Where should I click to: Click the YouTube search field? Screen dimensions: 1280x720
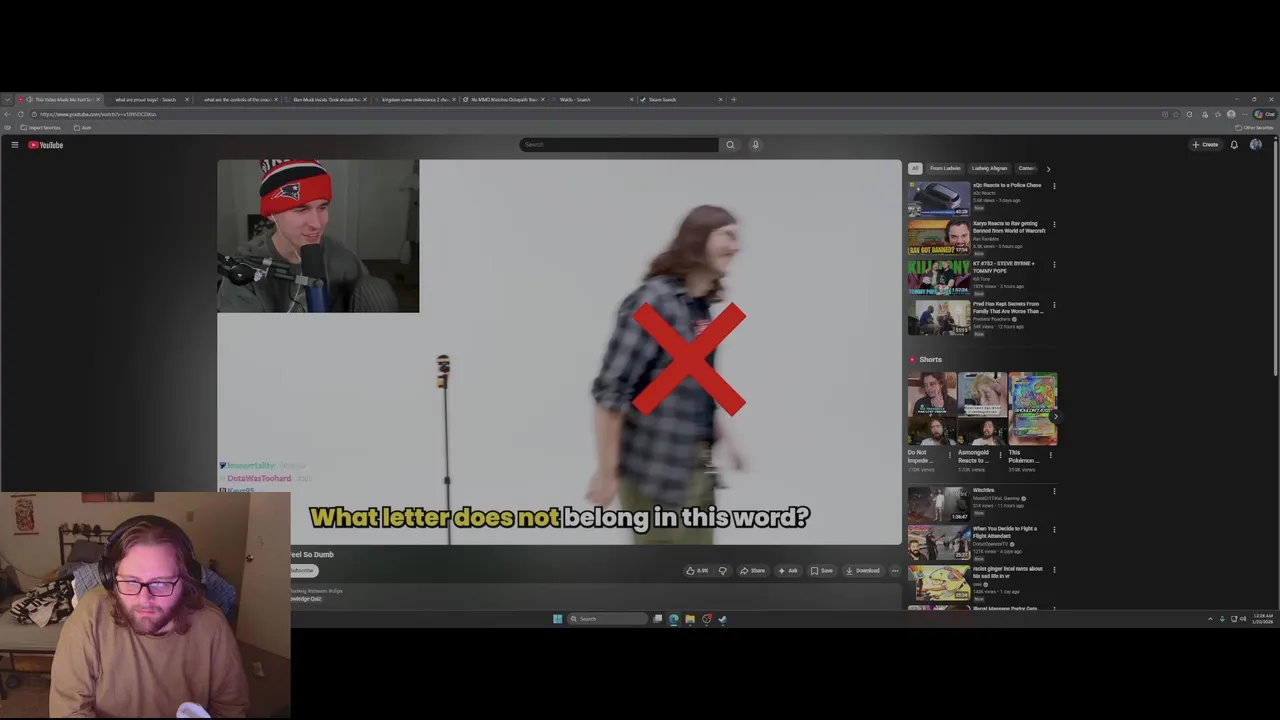point(618,144)
